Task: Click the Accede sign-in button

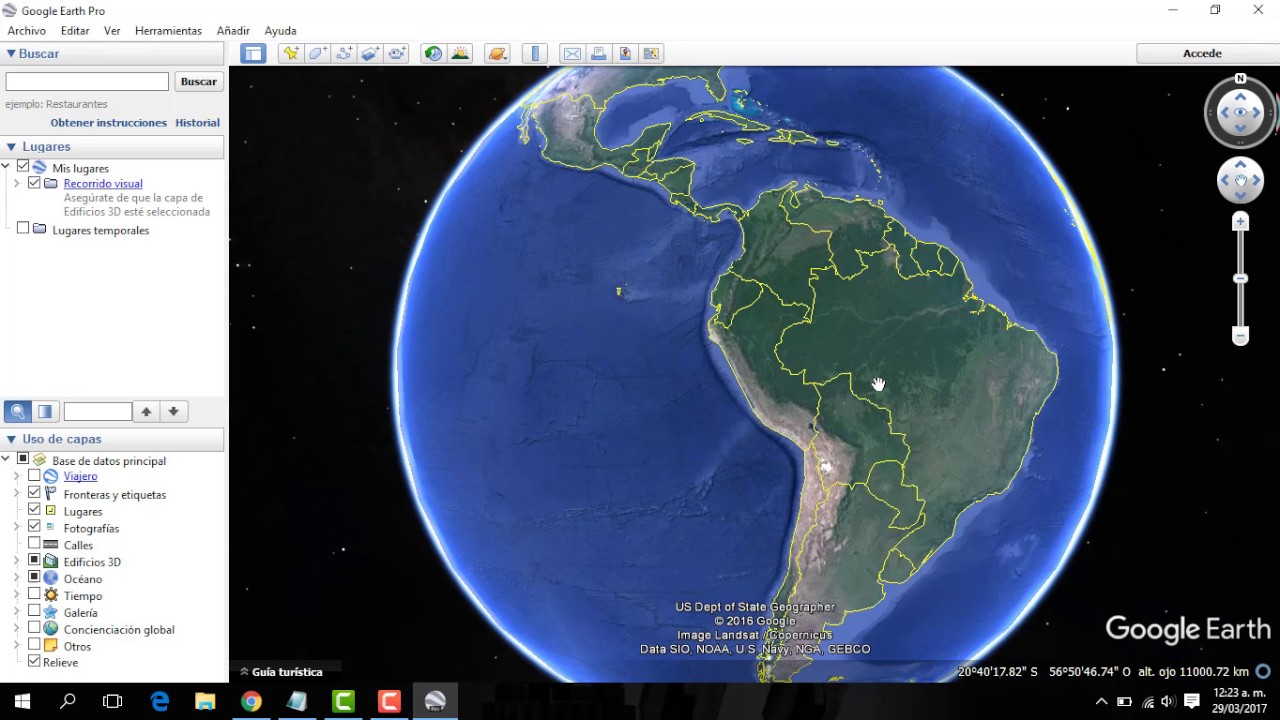Action: pos(1202,54)
